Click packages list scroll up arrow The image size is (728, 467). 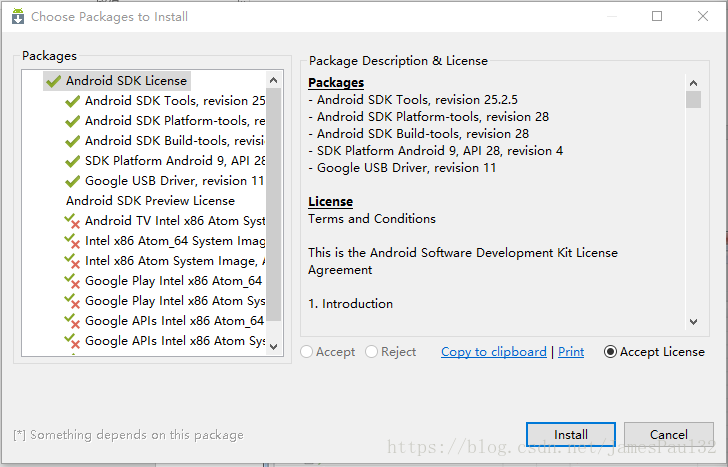(x=273, y=80)
